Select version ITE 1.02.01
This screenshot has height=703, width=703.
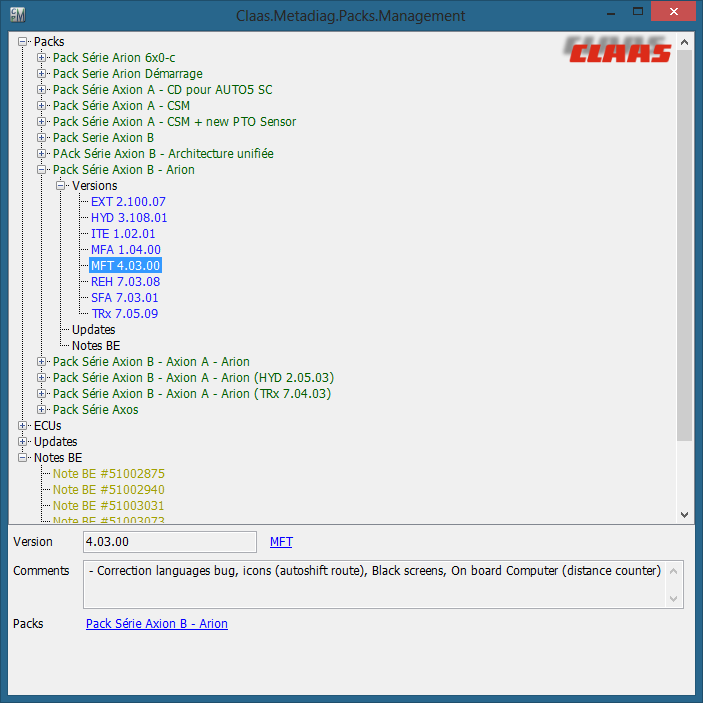tap(123, 234)
